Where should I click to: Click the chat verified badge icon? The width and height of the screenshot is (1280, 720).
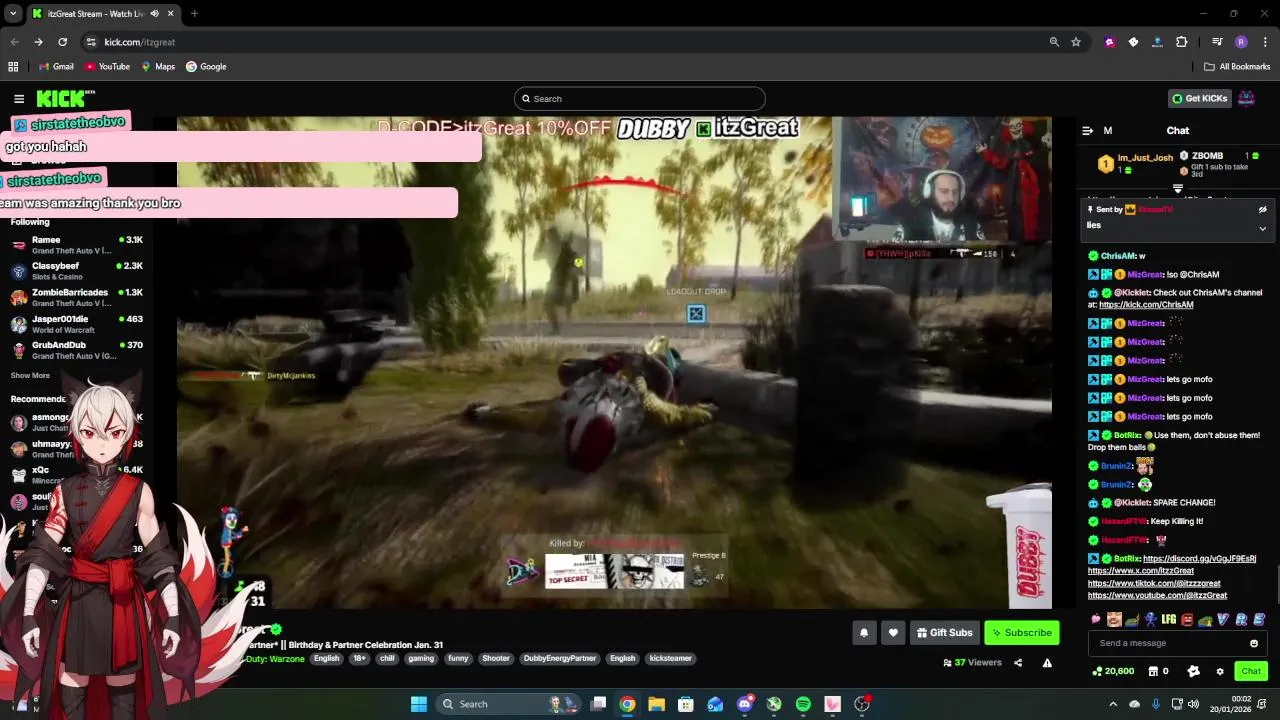click(1193, 671)
